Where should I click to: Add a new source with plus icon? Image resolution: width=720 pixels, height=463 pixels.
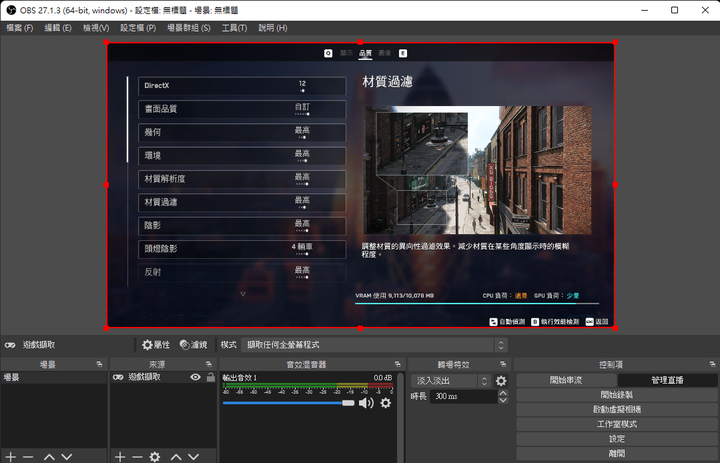pos(120,457)
